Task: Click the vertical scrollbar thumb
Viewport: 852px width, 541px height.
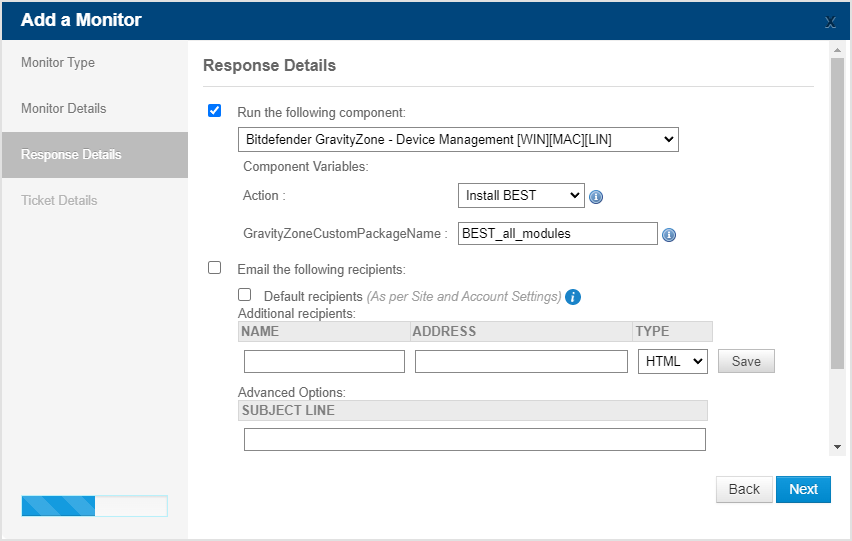Action: 837,213
